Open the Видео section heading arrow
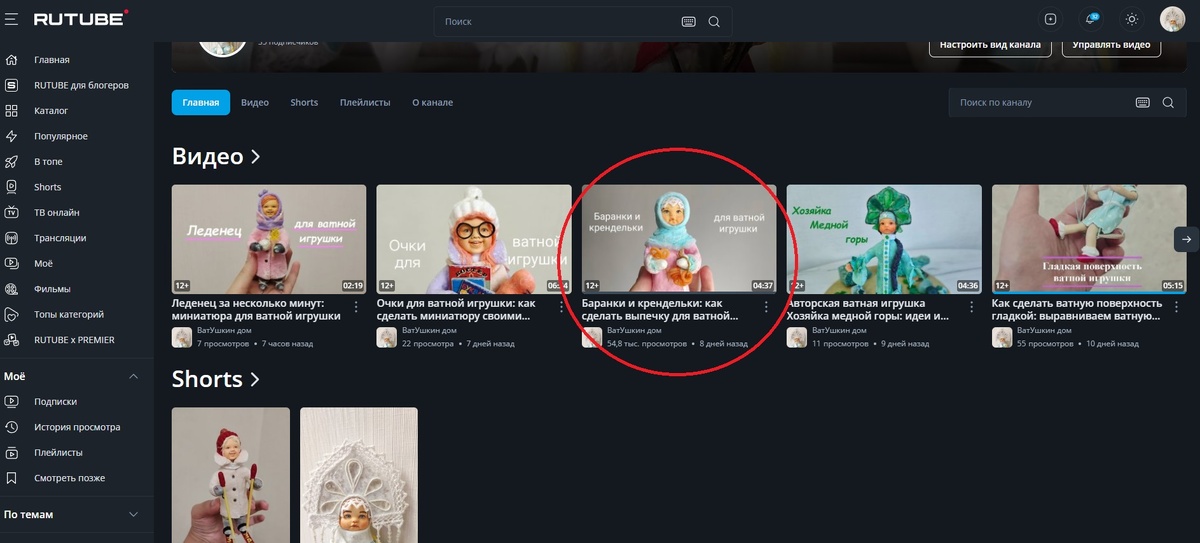 [256, 157]
